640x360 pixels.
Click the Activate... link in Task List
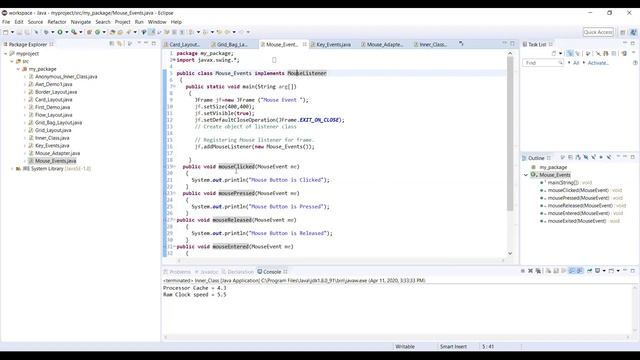coord(598,63)
